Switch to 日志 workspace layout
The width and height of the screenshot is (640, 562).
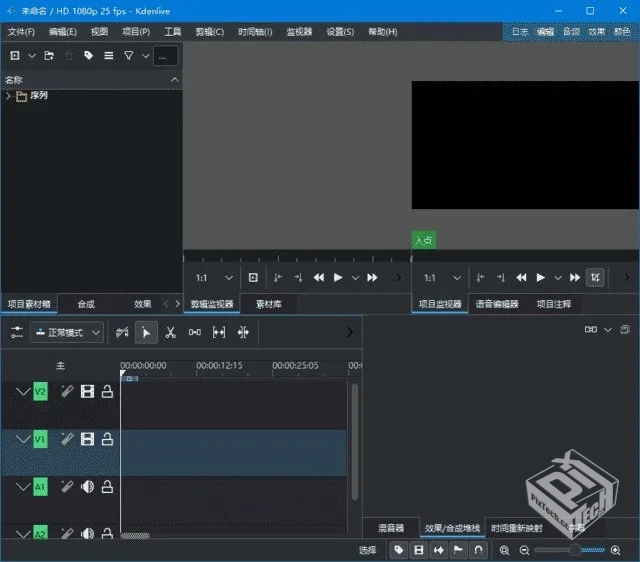click(x=520, y=32)
